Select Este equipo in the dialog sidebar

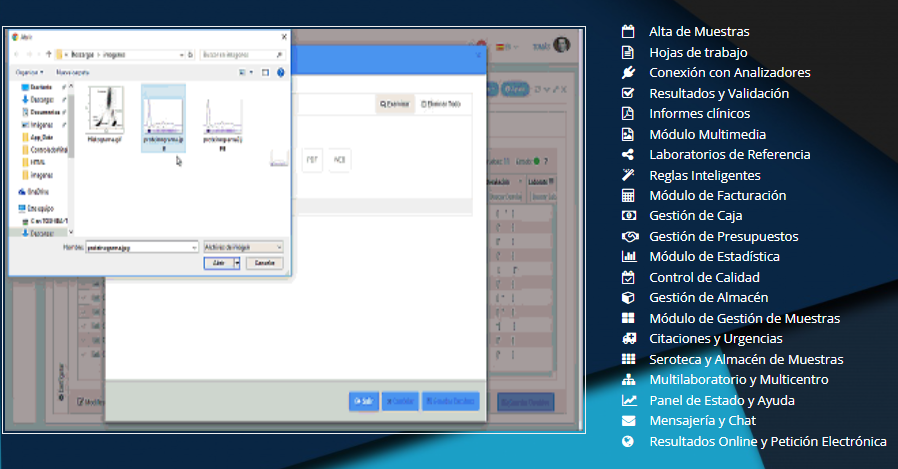click(x=36, y=208)
